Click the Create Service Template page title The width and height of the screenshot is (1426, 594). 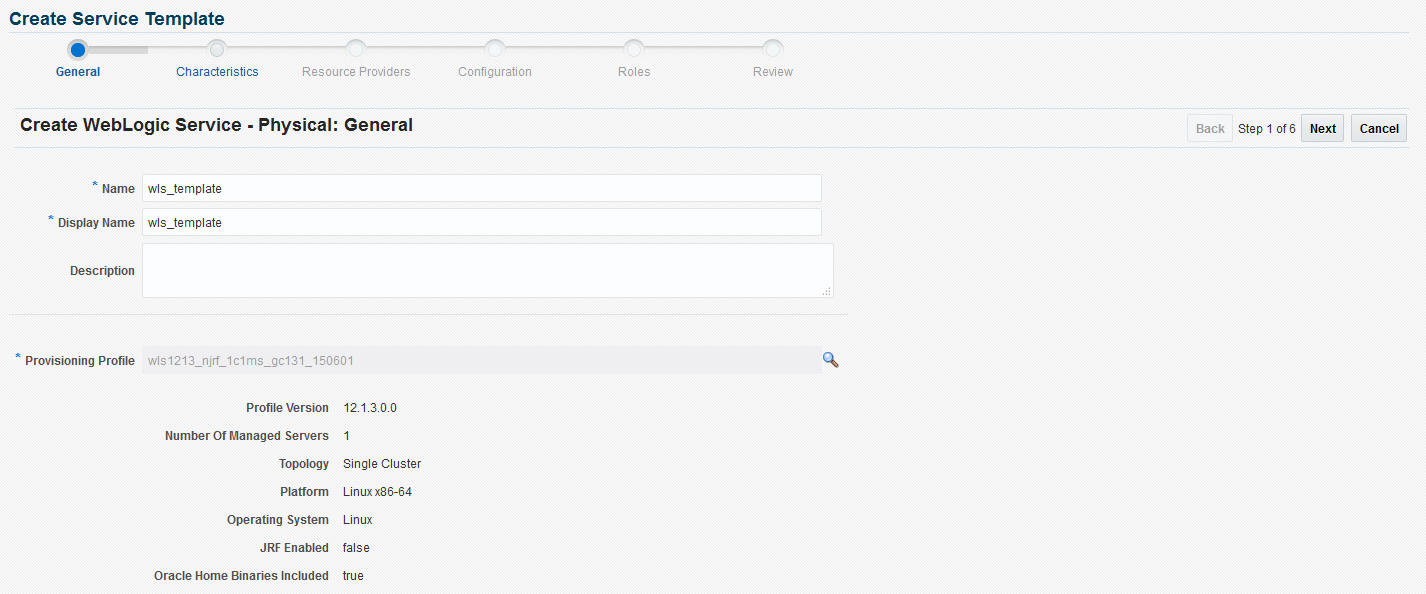117,19
